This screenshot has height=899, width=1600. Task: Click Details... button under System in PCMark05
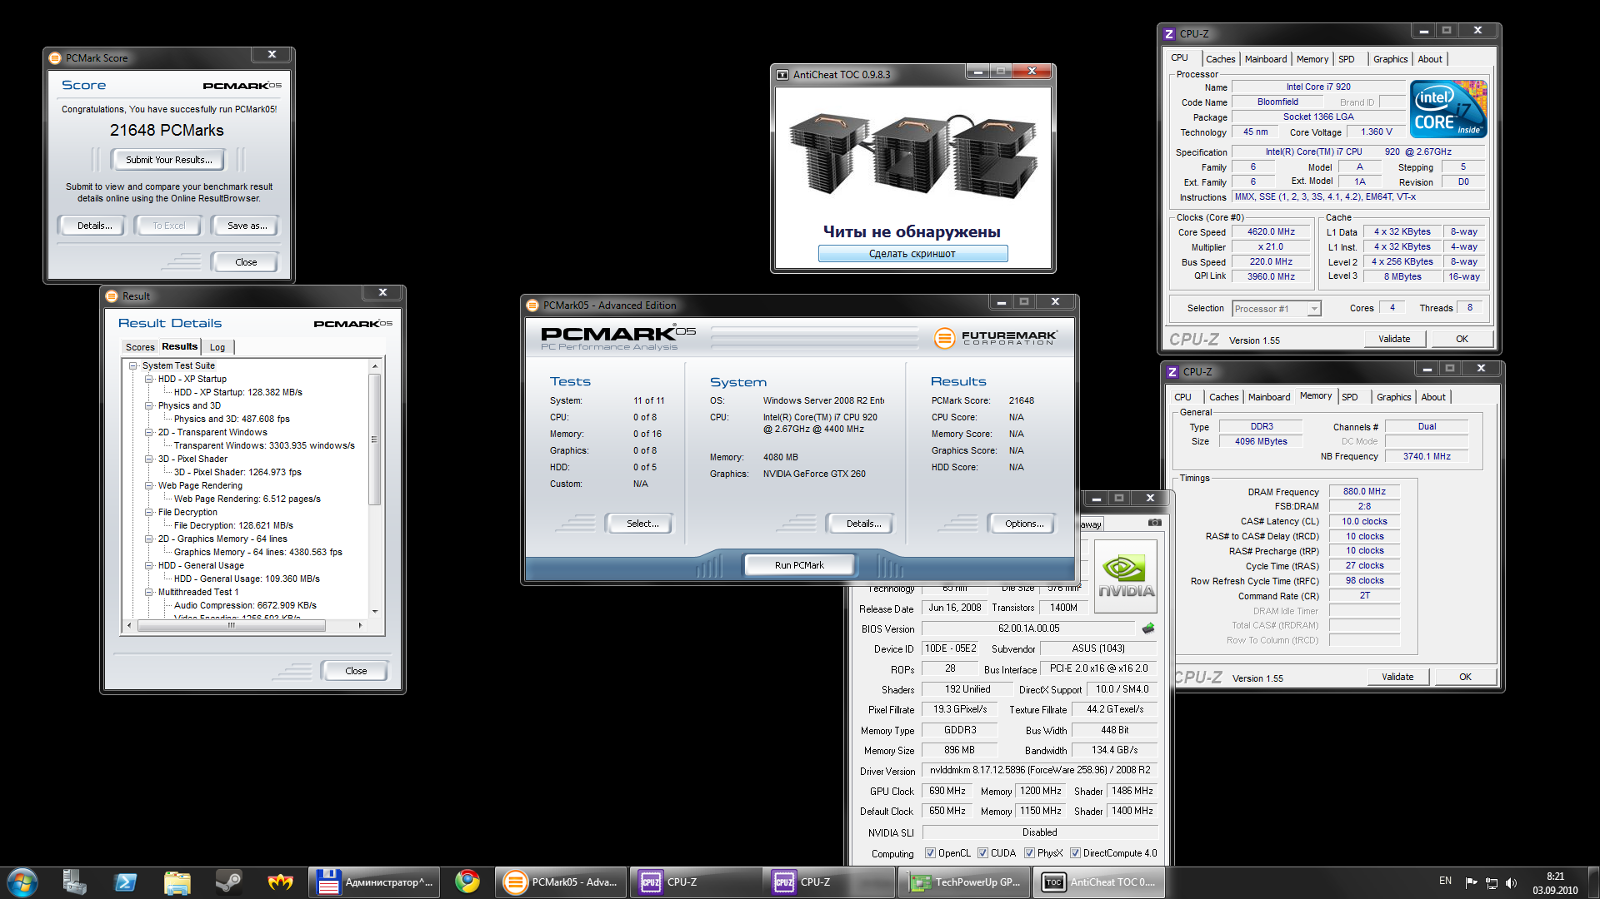(863, 524)
